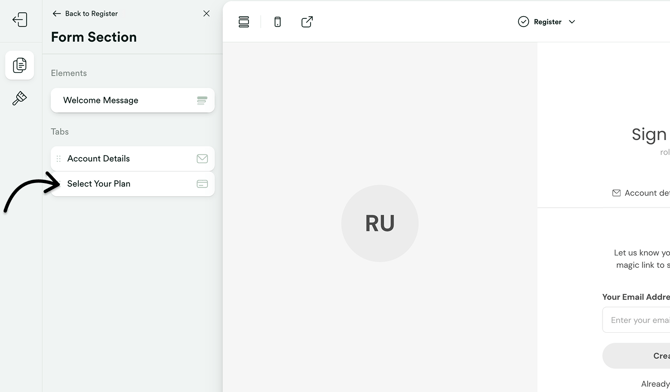Click the Register checkmark status icon

coord(523,22)
